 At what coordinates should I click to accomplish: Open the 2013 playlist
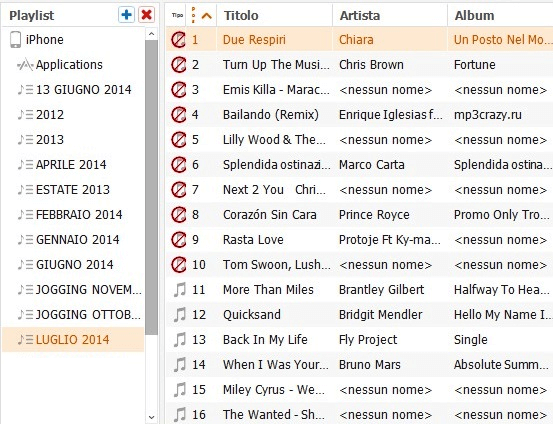coord(50,140)
